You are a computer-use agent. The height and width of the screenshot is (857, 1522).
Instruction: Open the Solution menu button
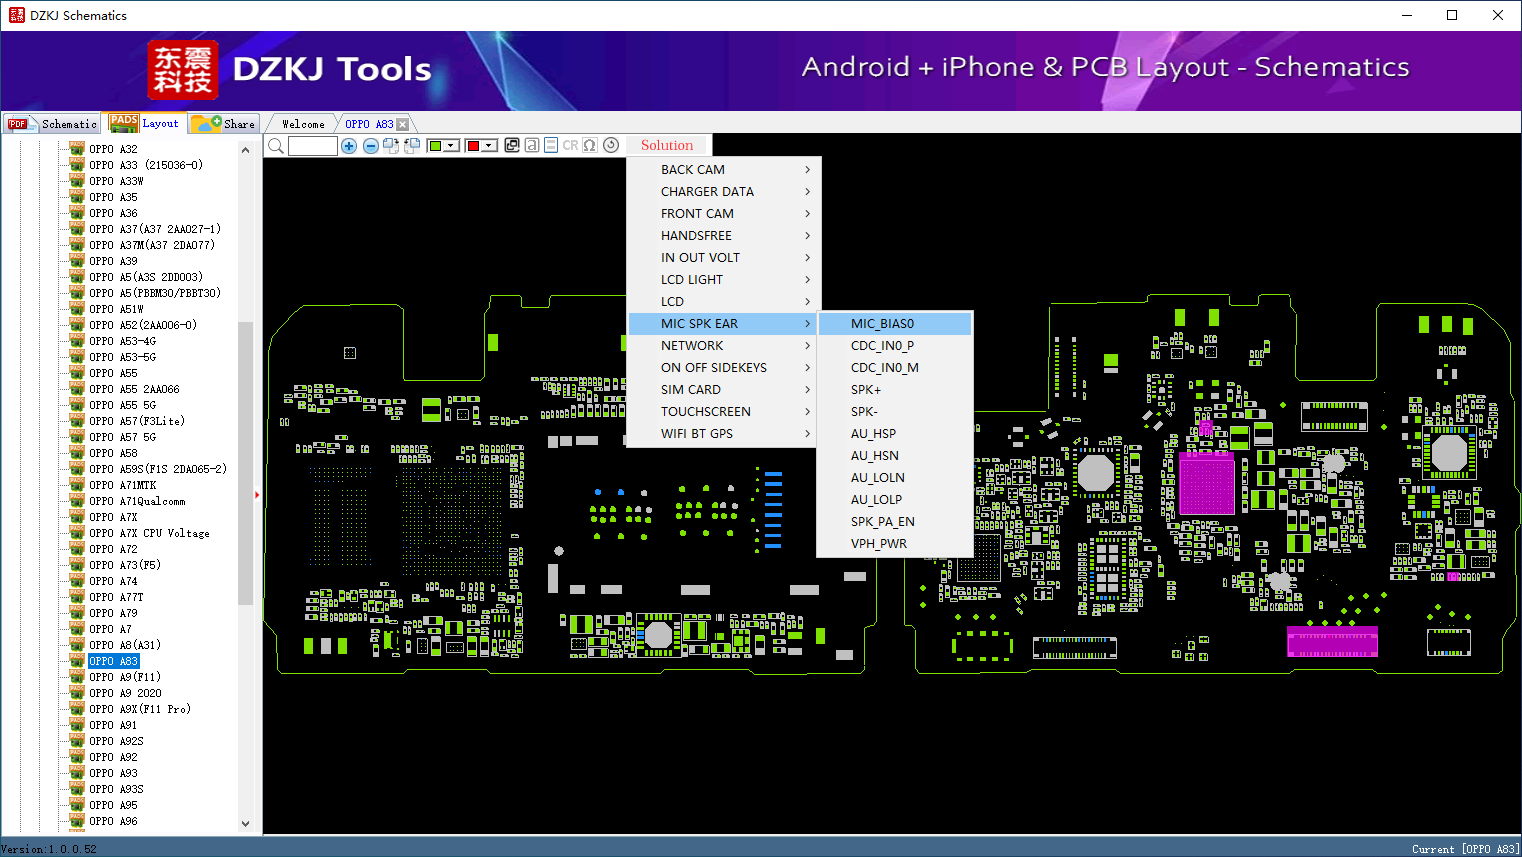point(667,145)
